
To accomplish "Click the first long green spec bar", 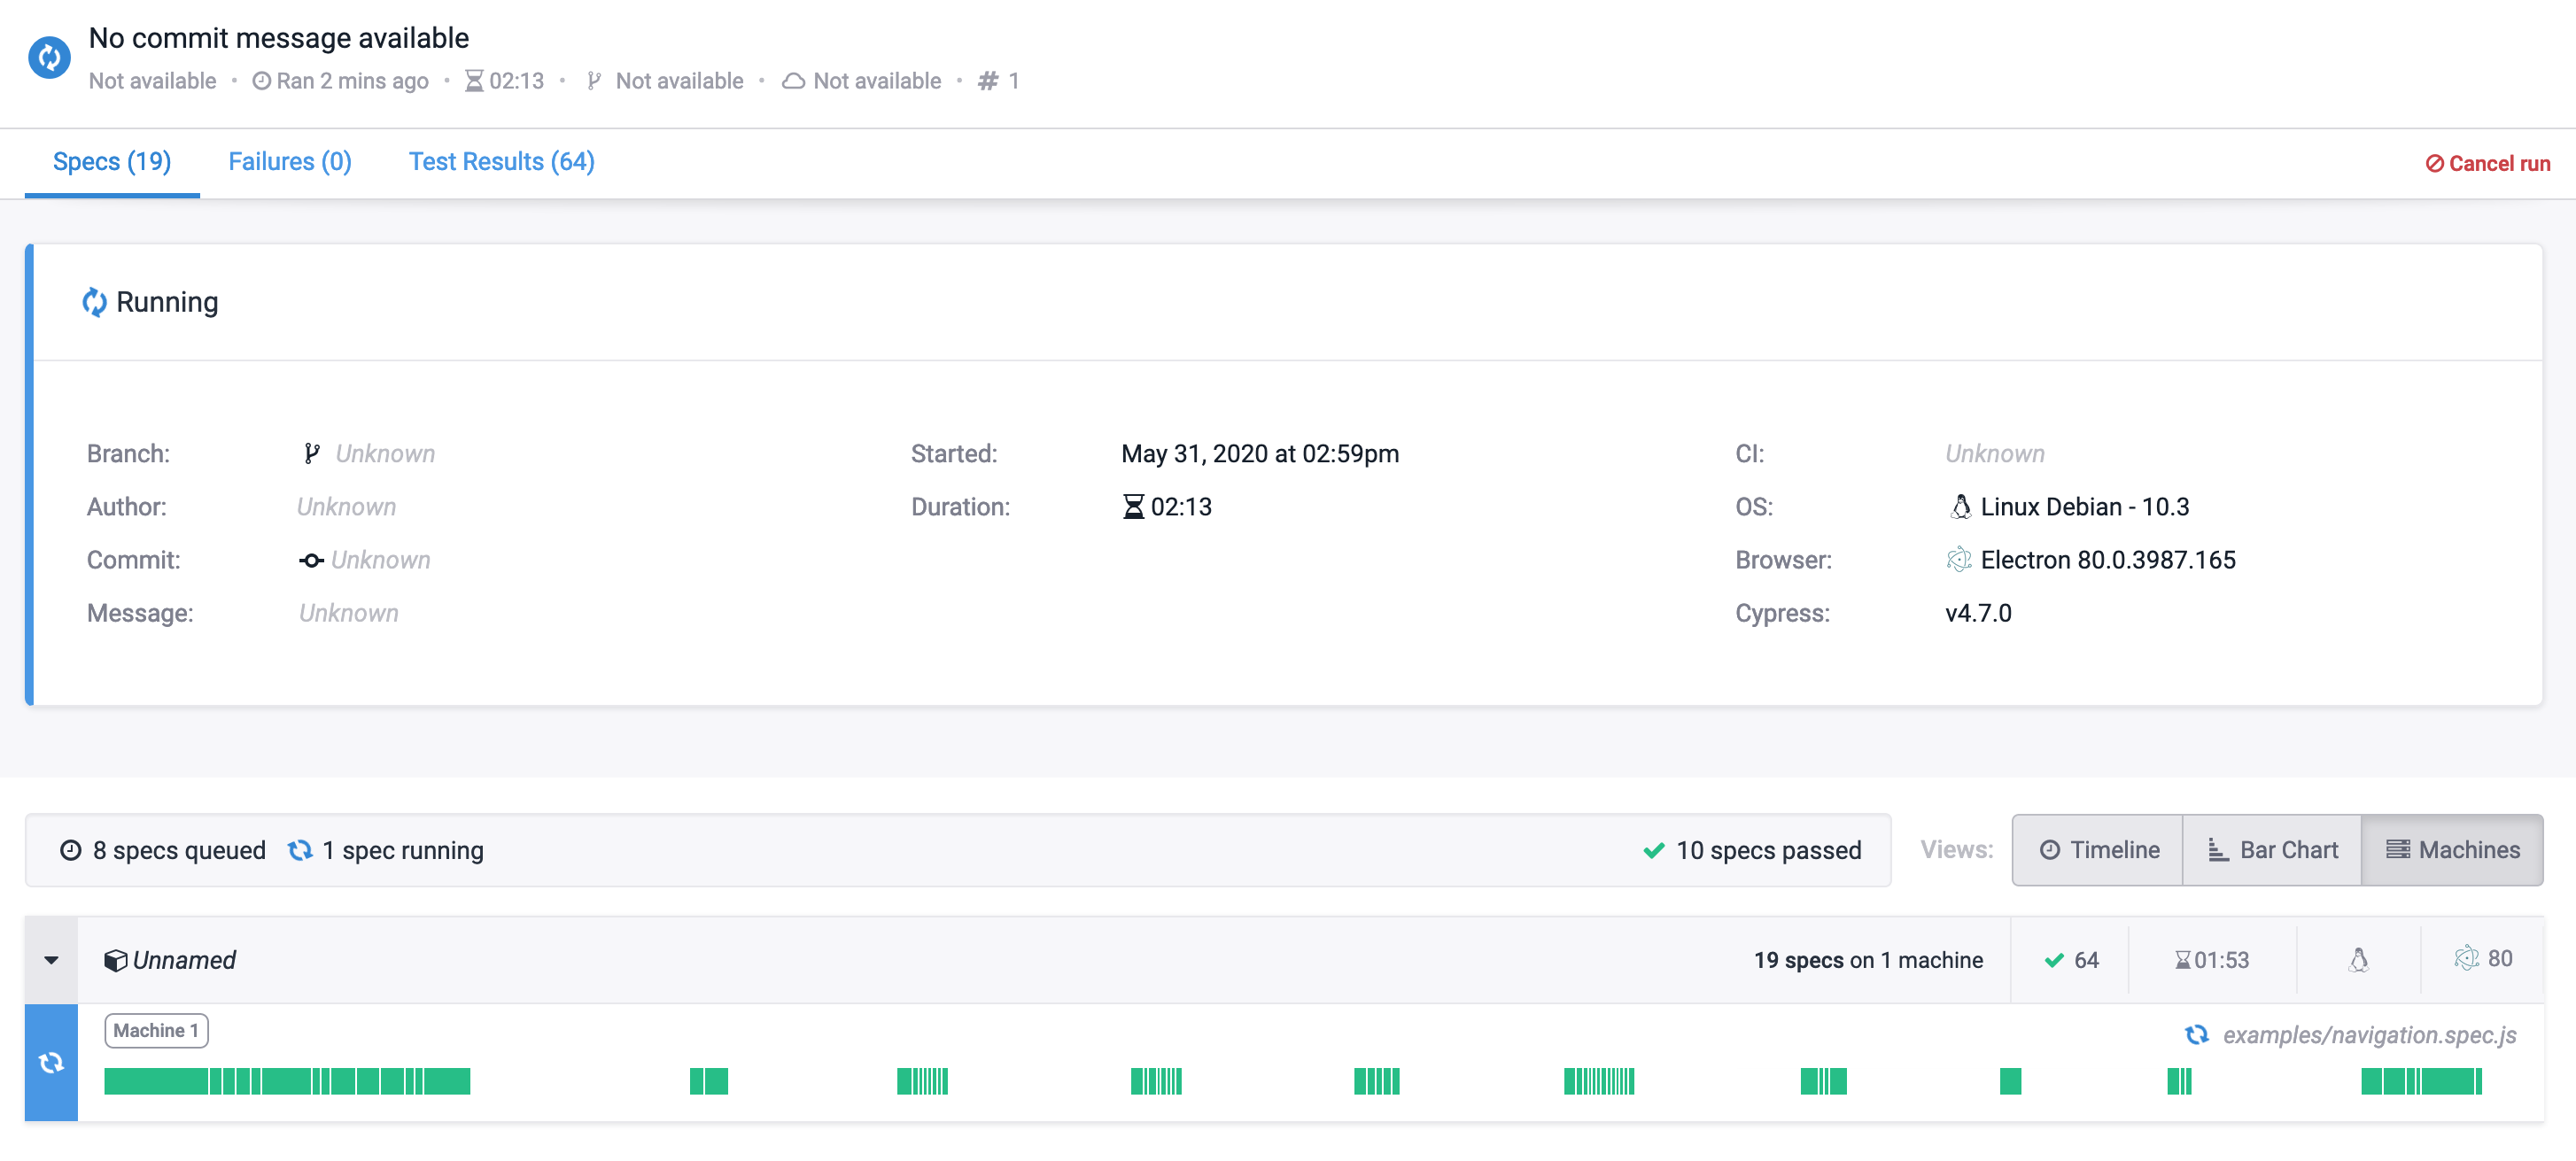I will [x=155, y=1081].
